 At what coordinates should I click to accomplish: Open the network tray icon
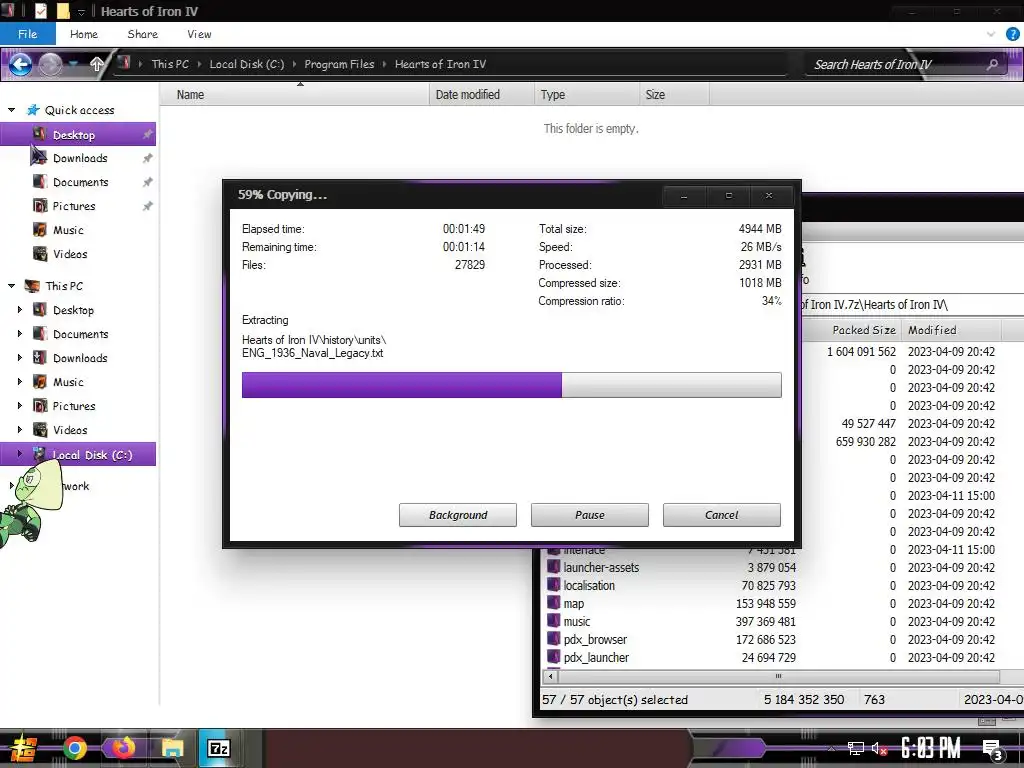click(x=855, y=748)
